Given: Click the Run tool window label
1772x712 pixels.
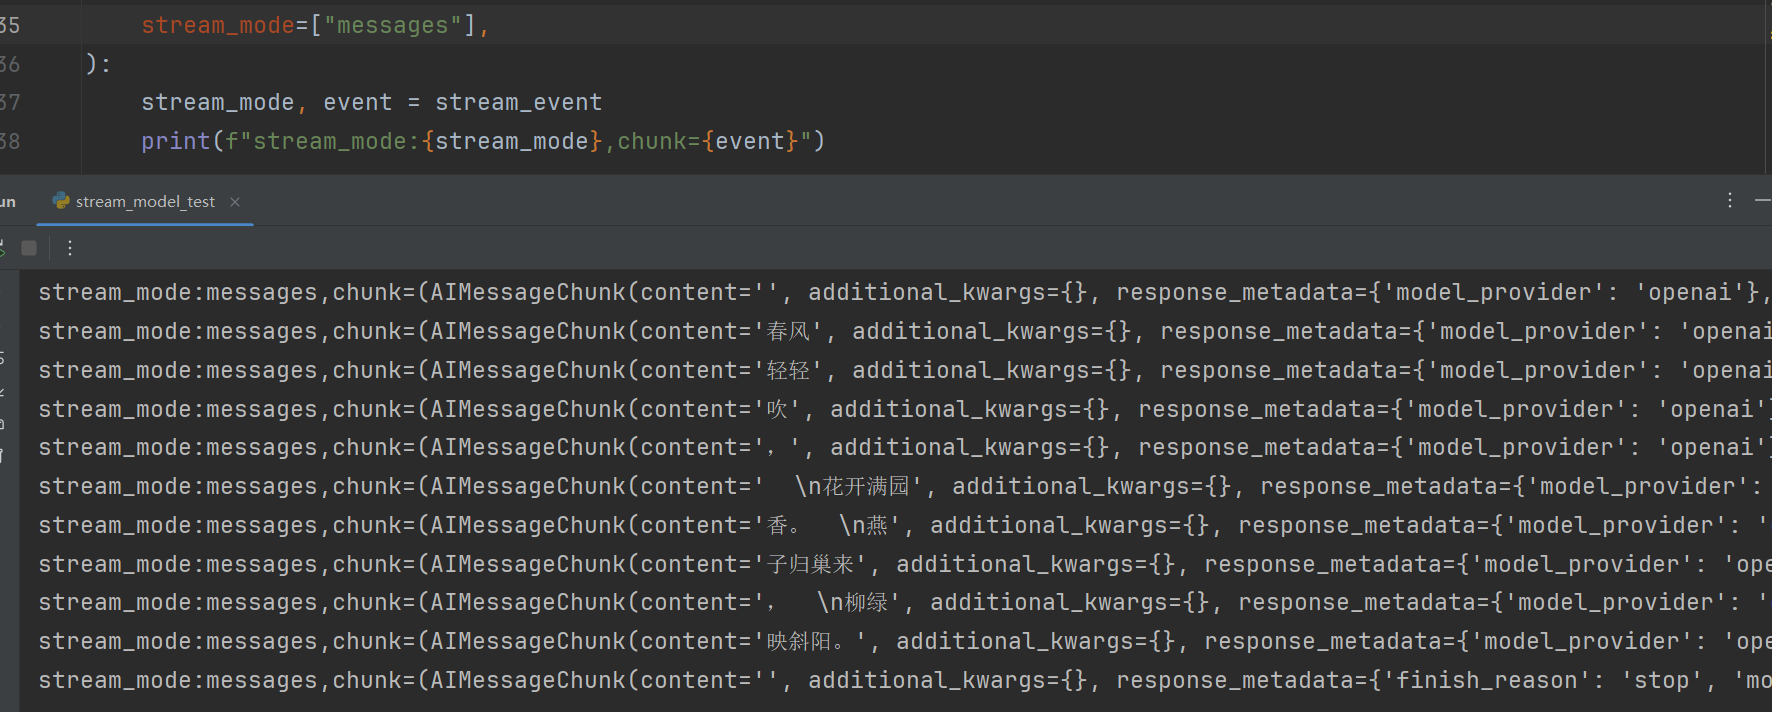Looking at the screenshot, I should click(7, 201).
